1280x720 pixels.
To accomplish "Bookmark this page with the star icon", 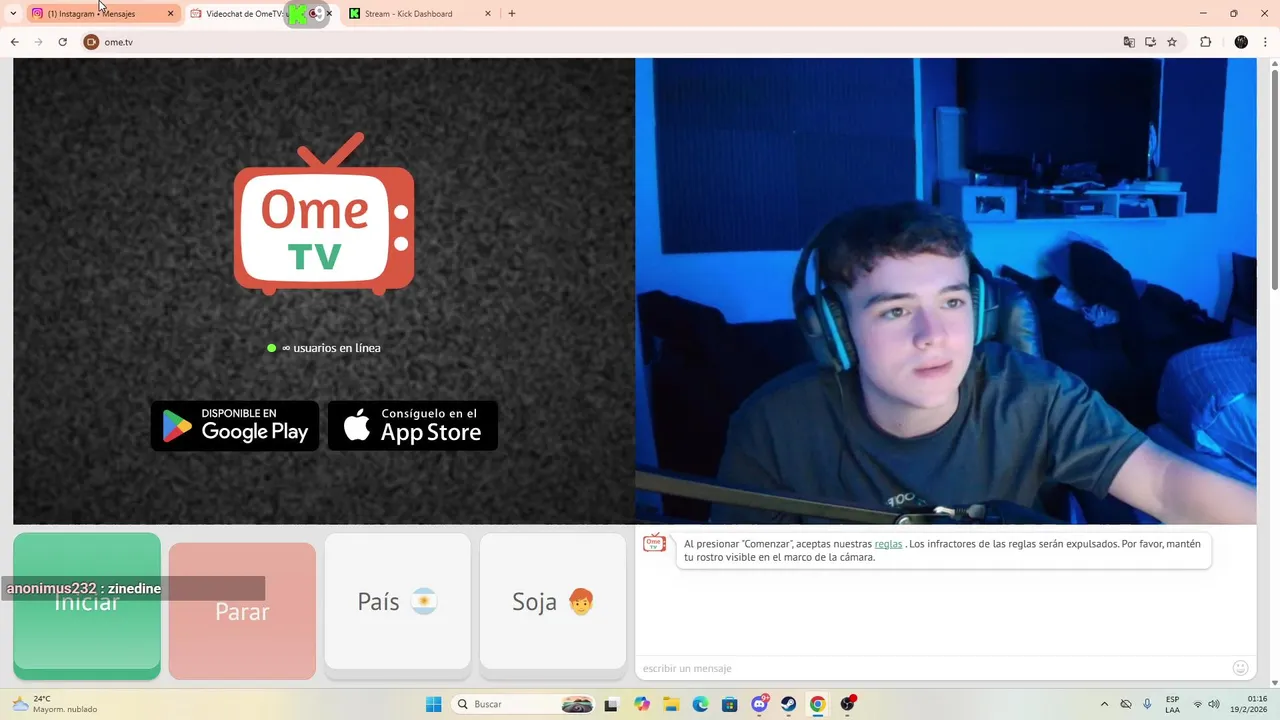I will click(x=1172, y=42).
